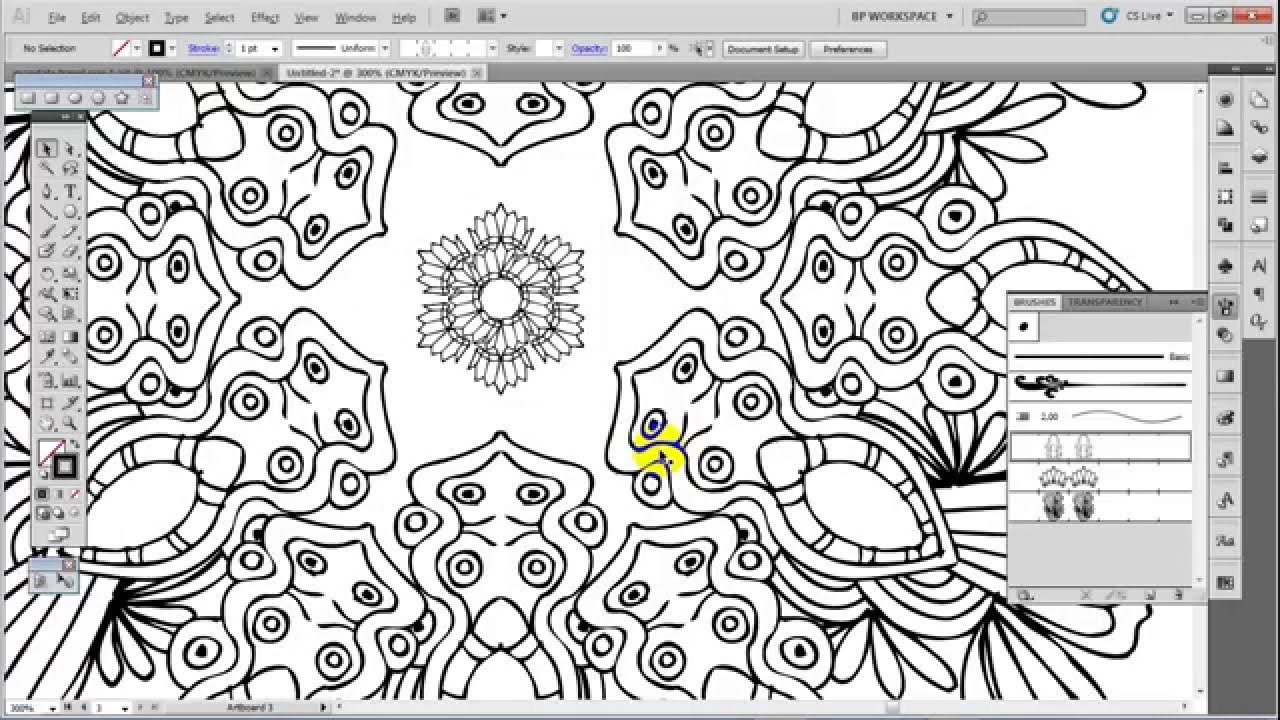Open the Character panel icon in dock

(1260, 267)
